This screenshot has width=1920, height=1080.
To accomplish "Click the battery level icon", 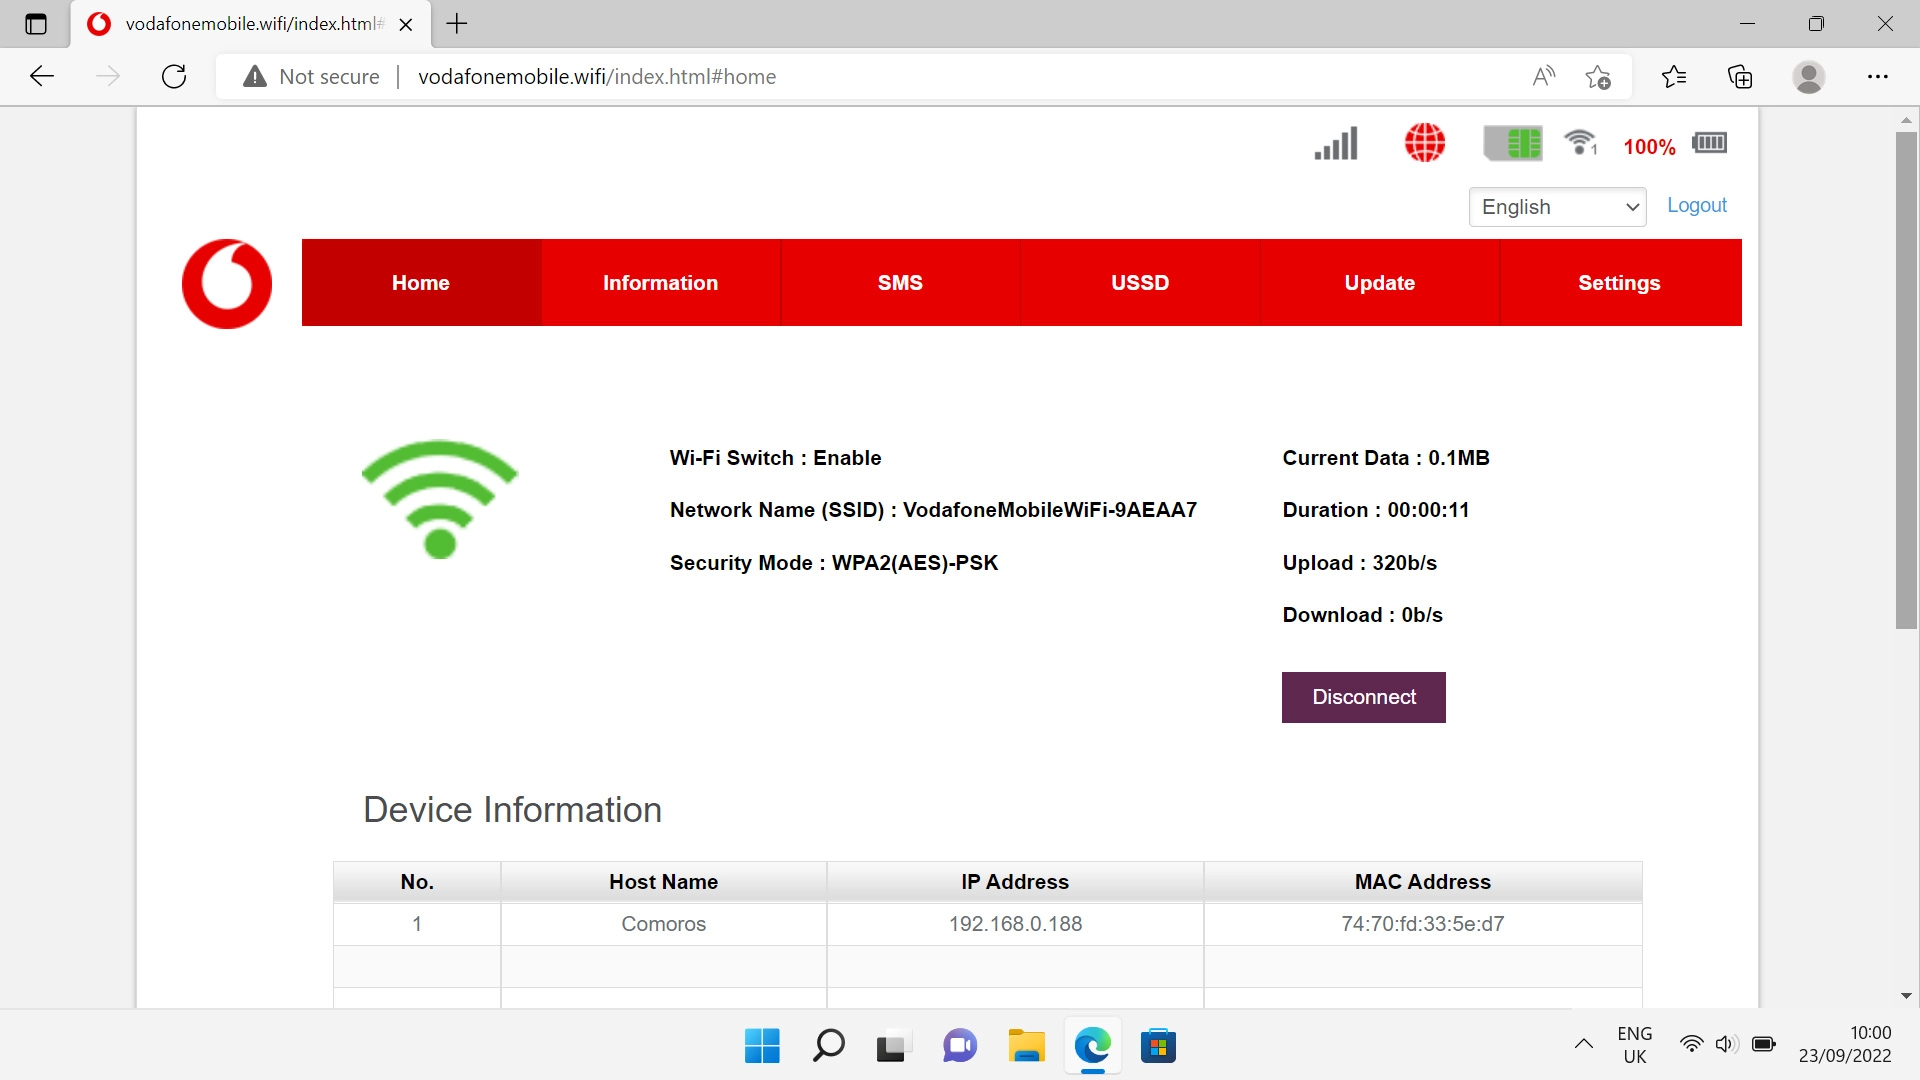I will (1709, 143).
